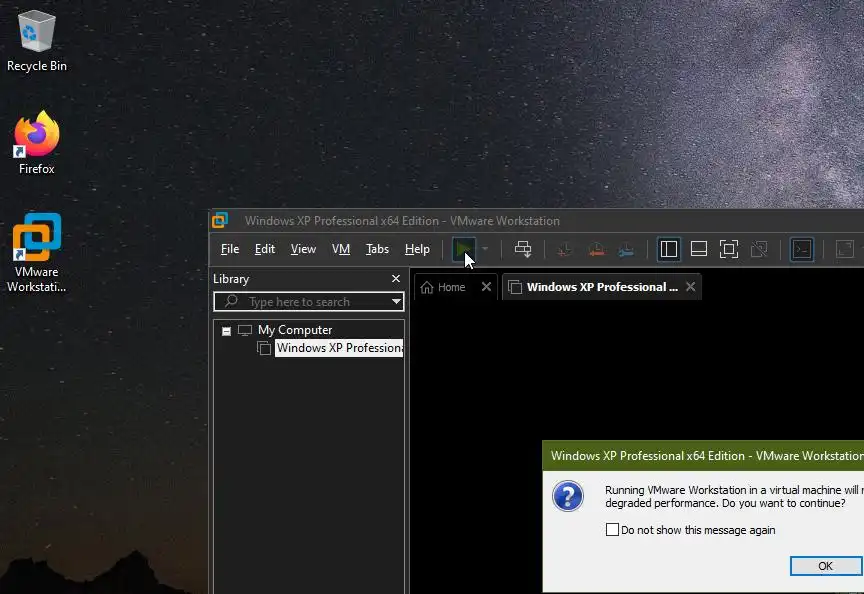Viewport: 864px width, 594px height.
Task: Click the Library search magnifier icon
Action: 231,301
